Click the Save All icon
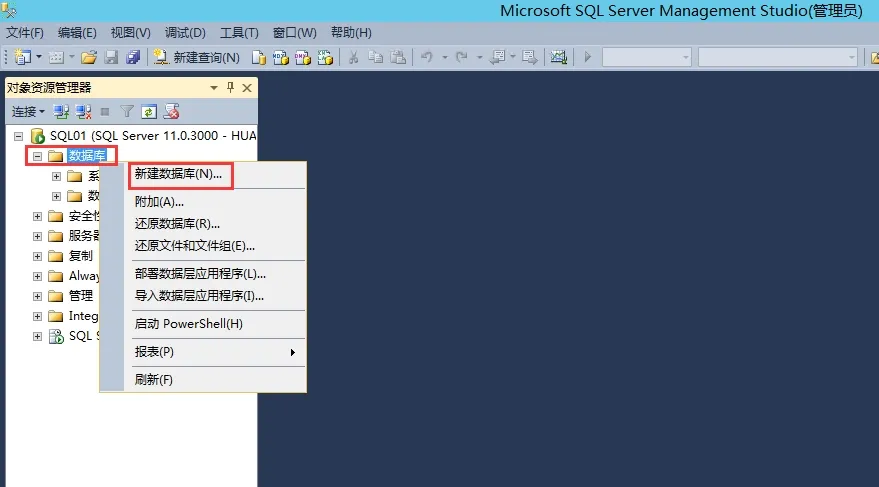Image resolution: width=879 pixels, height=487 pixels. pyautogui.click(x=133, y=57)
